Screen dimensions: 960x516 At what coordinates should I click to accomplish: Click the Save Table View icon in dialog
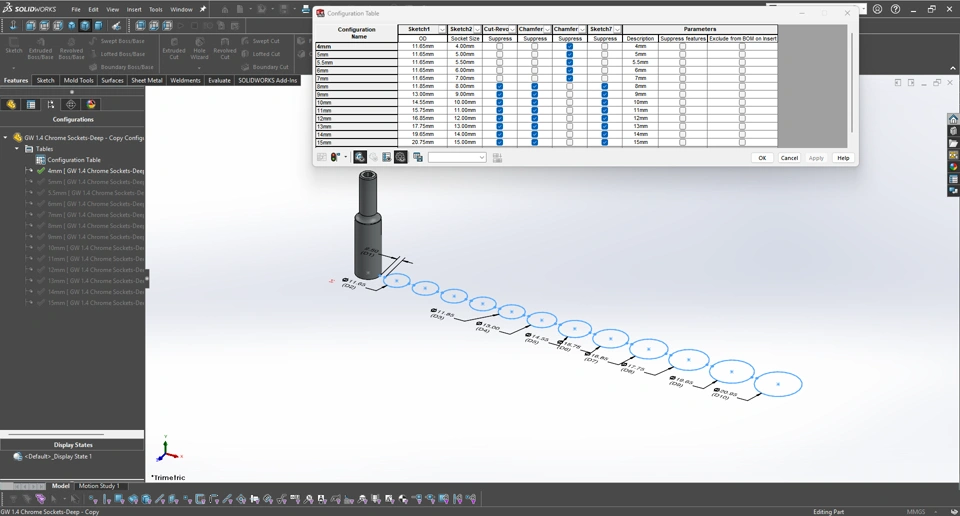coord(418,157)
